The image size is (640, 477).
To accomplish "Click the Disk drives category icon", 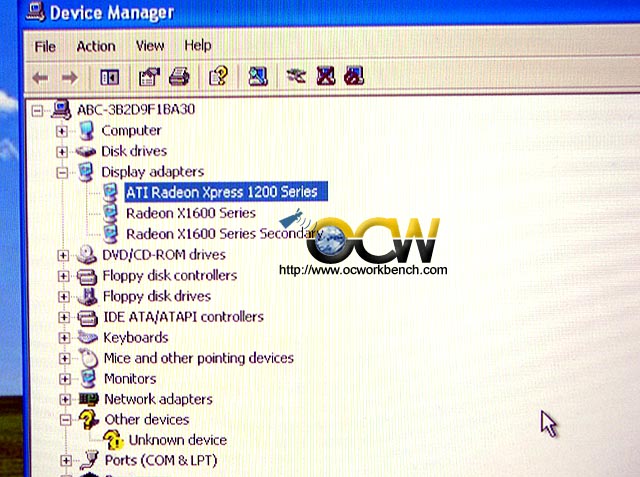I will [x=86, y=151].
